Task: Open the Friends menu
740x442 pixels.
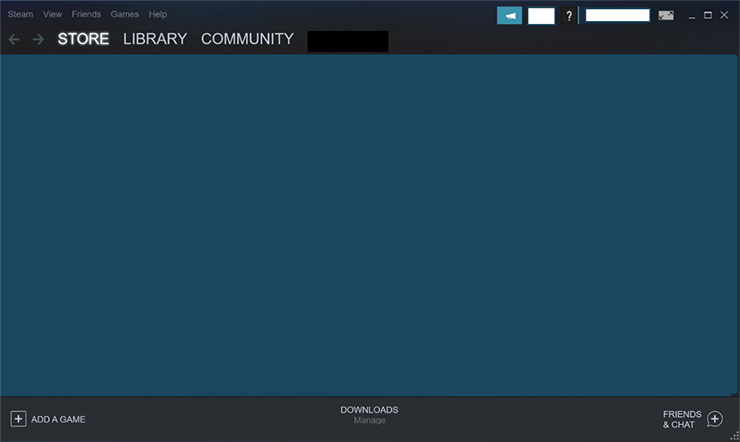Action: point(86,14)
